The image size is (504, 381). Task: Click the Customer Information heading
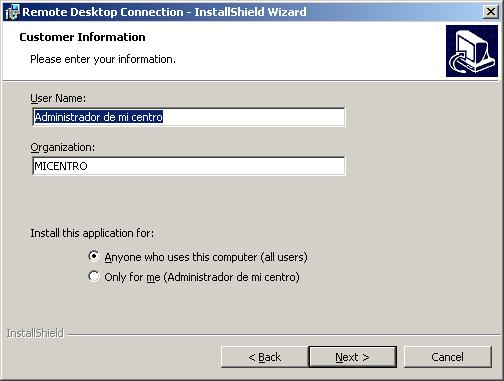pyautogui.click(x=82, y=37)
